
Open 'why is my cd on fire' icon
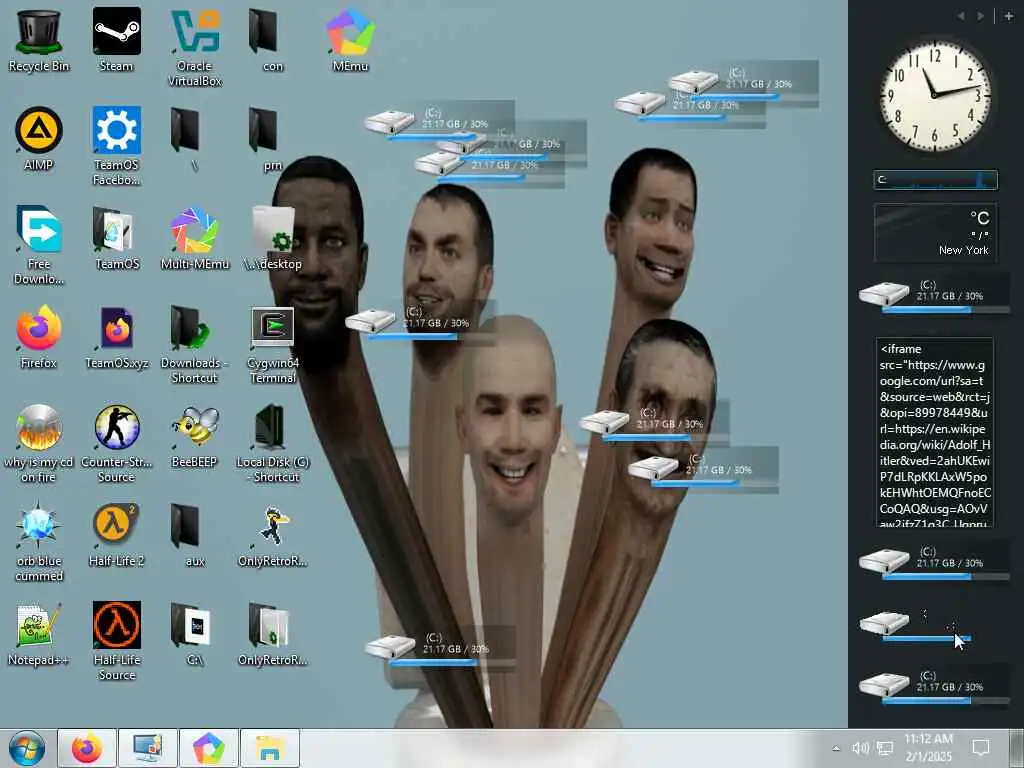click(39, 443)
